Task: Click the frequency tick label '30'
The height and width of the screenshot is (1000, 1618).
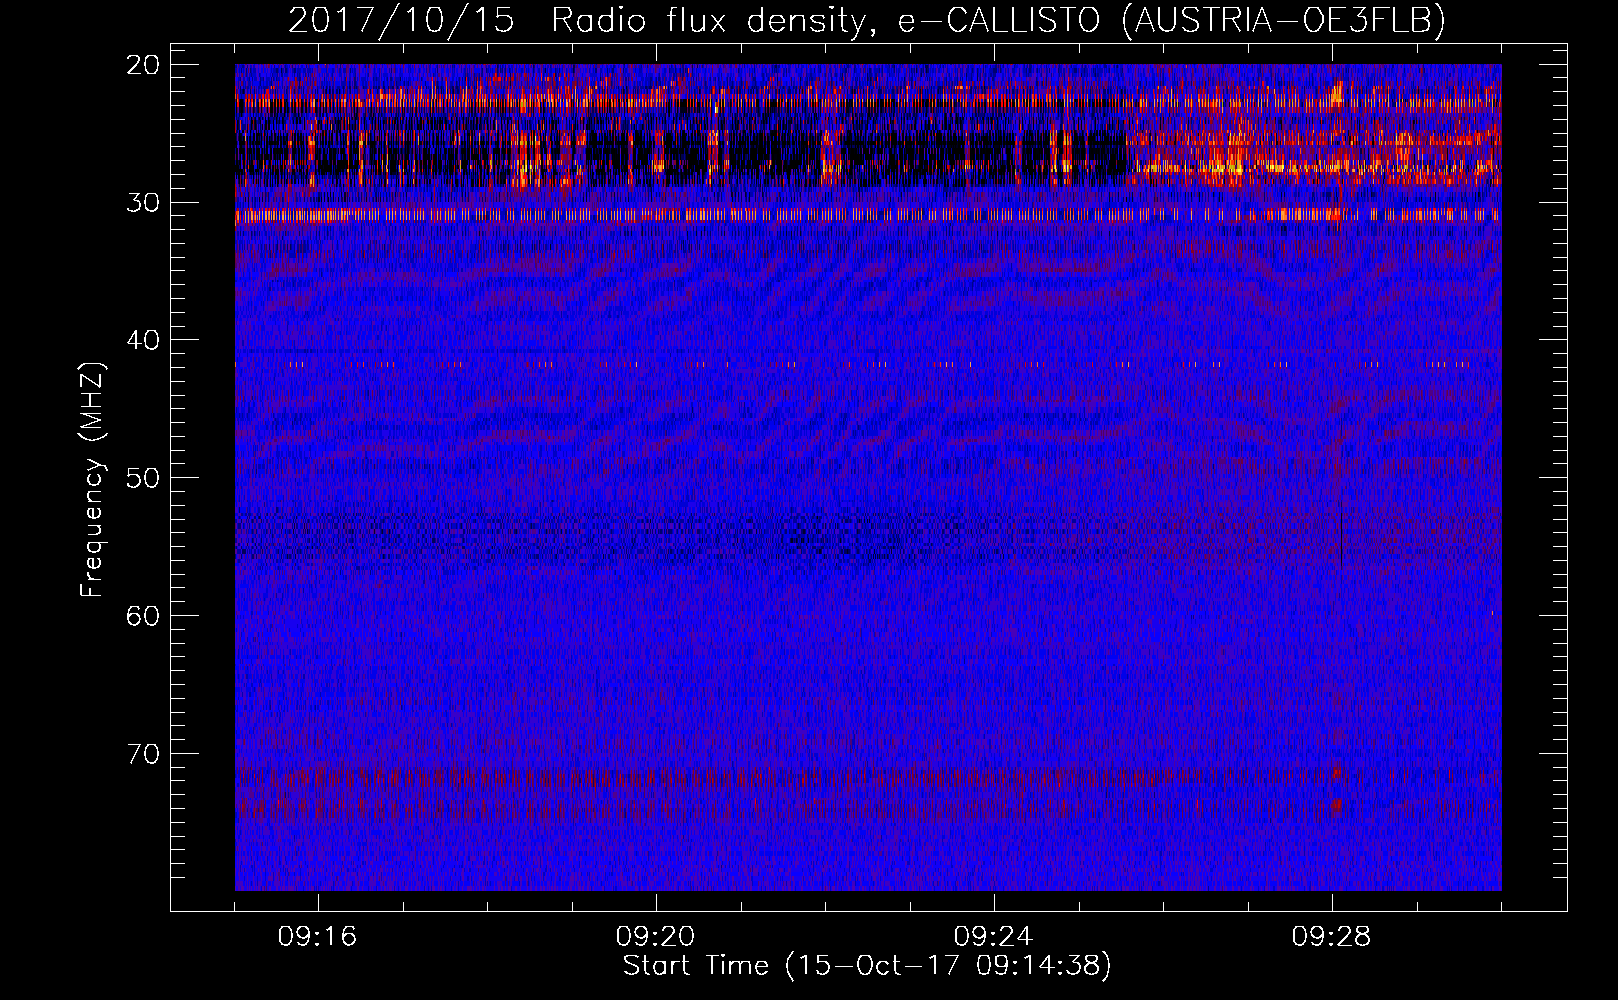Action: tap(143, 203)
